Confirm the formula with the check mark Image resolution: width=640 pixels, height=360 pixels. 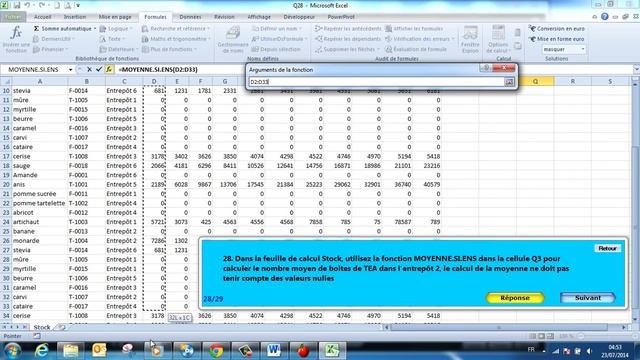[98, 70]
